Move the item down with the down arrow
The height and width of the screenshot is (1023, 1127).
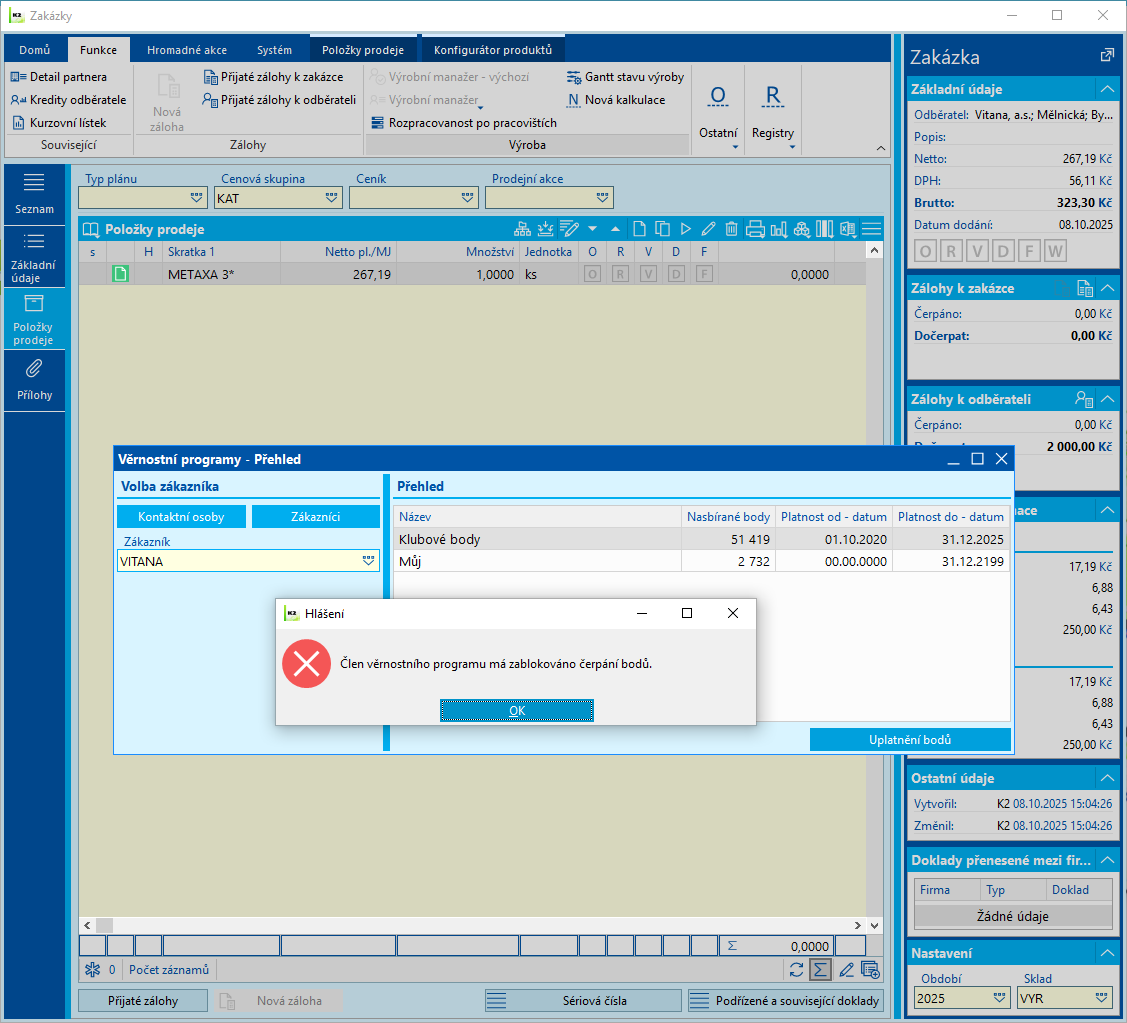592,229
